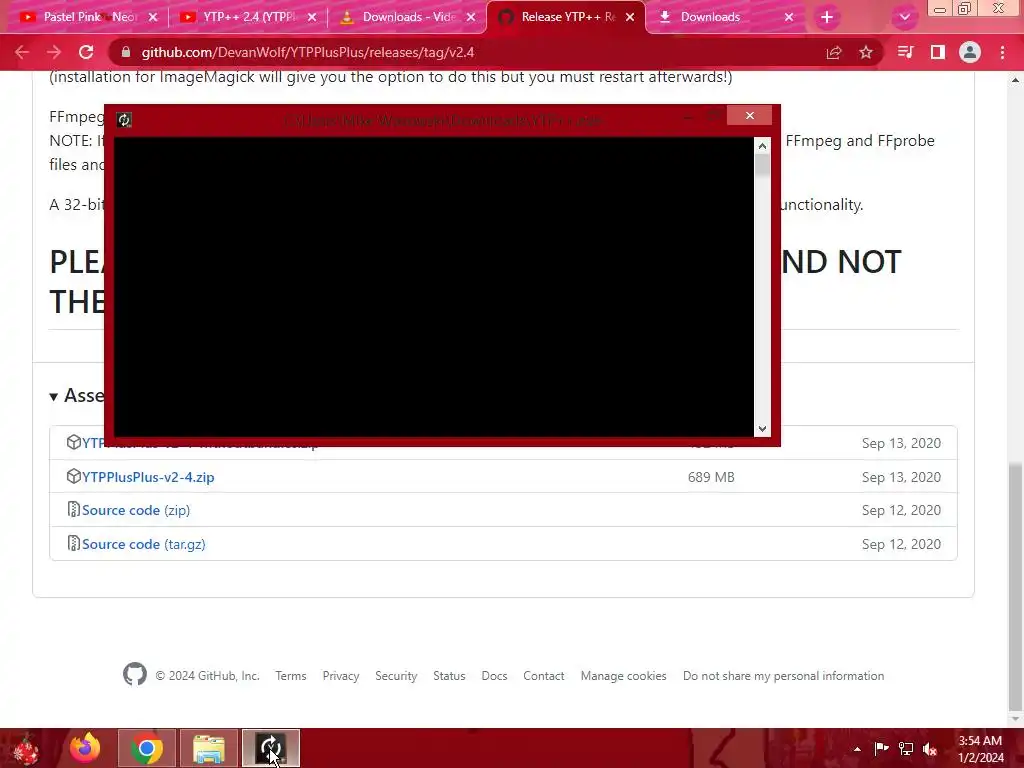This screenshot has height=768, width=1024.
Task: Open the tab search dropdown arrow
Action: click(904, 17)
